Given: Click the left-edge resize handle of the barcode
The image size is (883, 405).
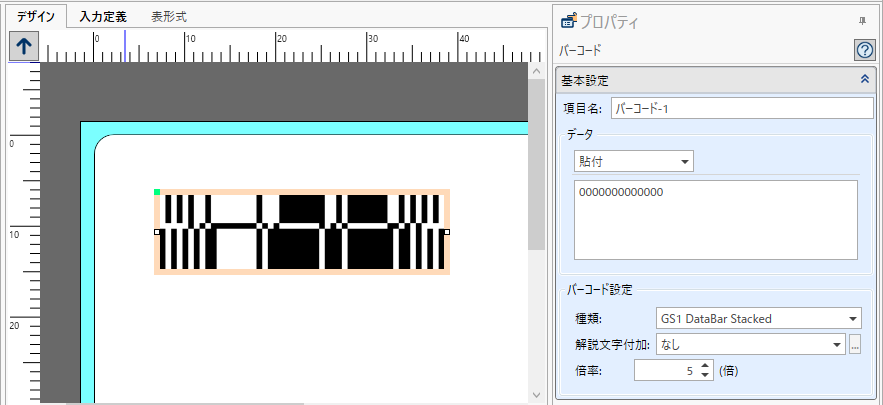Looking at the screenshot, I should point(157,232).
